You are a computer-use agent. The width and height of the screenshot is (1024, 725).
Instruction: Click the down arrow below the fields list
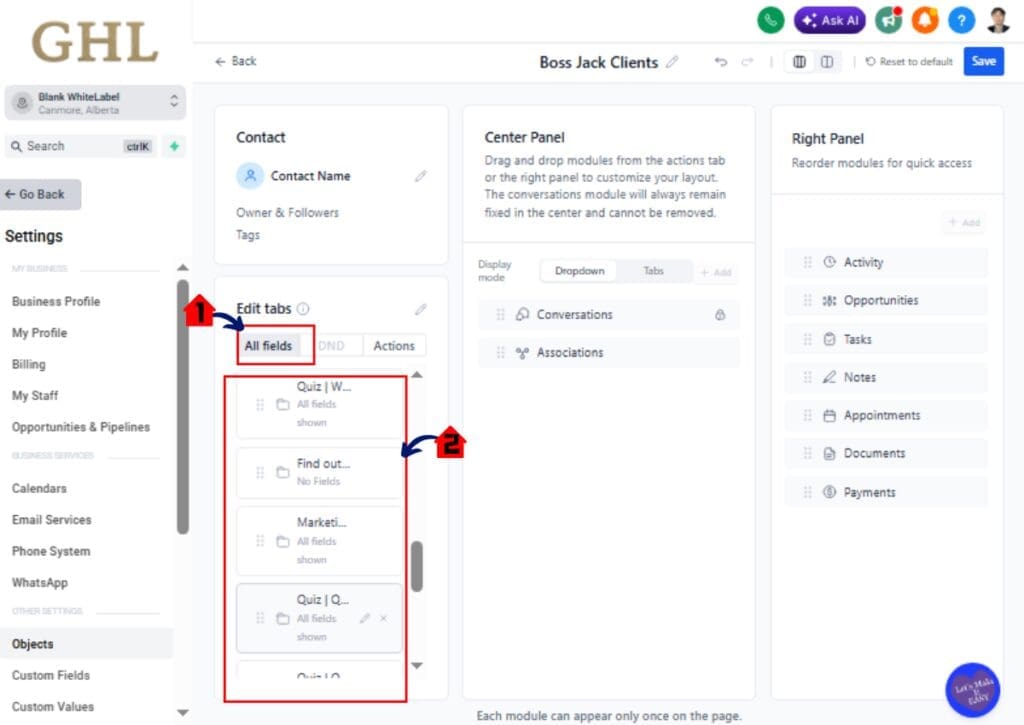[418, 665]
